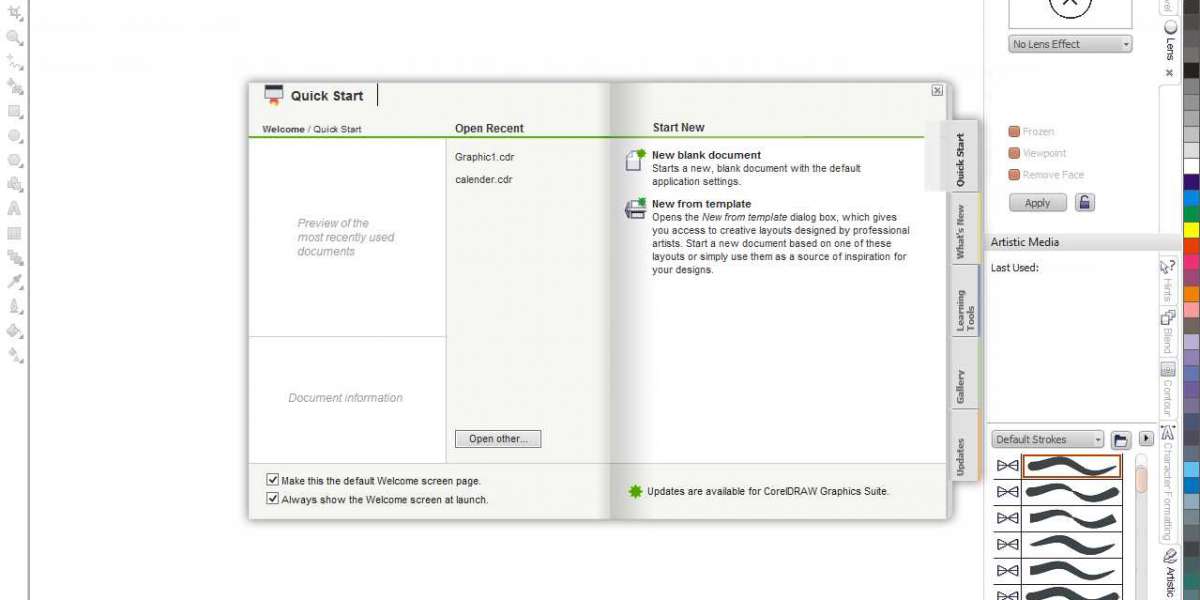Viewport: 1200px width, 600px height.
Task: Open the No Lens Effect dropdown
Action: point(1070,44)
